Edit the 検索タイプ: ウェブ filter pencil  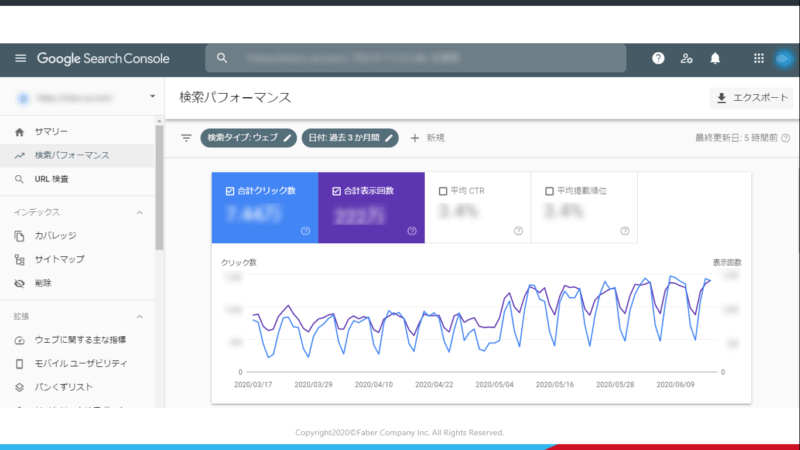(x=288, y=138)
